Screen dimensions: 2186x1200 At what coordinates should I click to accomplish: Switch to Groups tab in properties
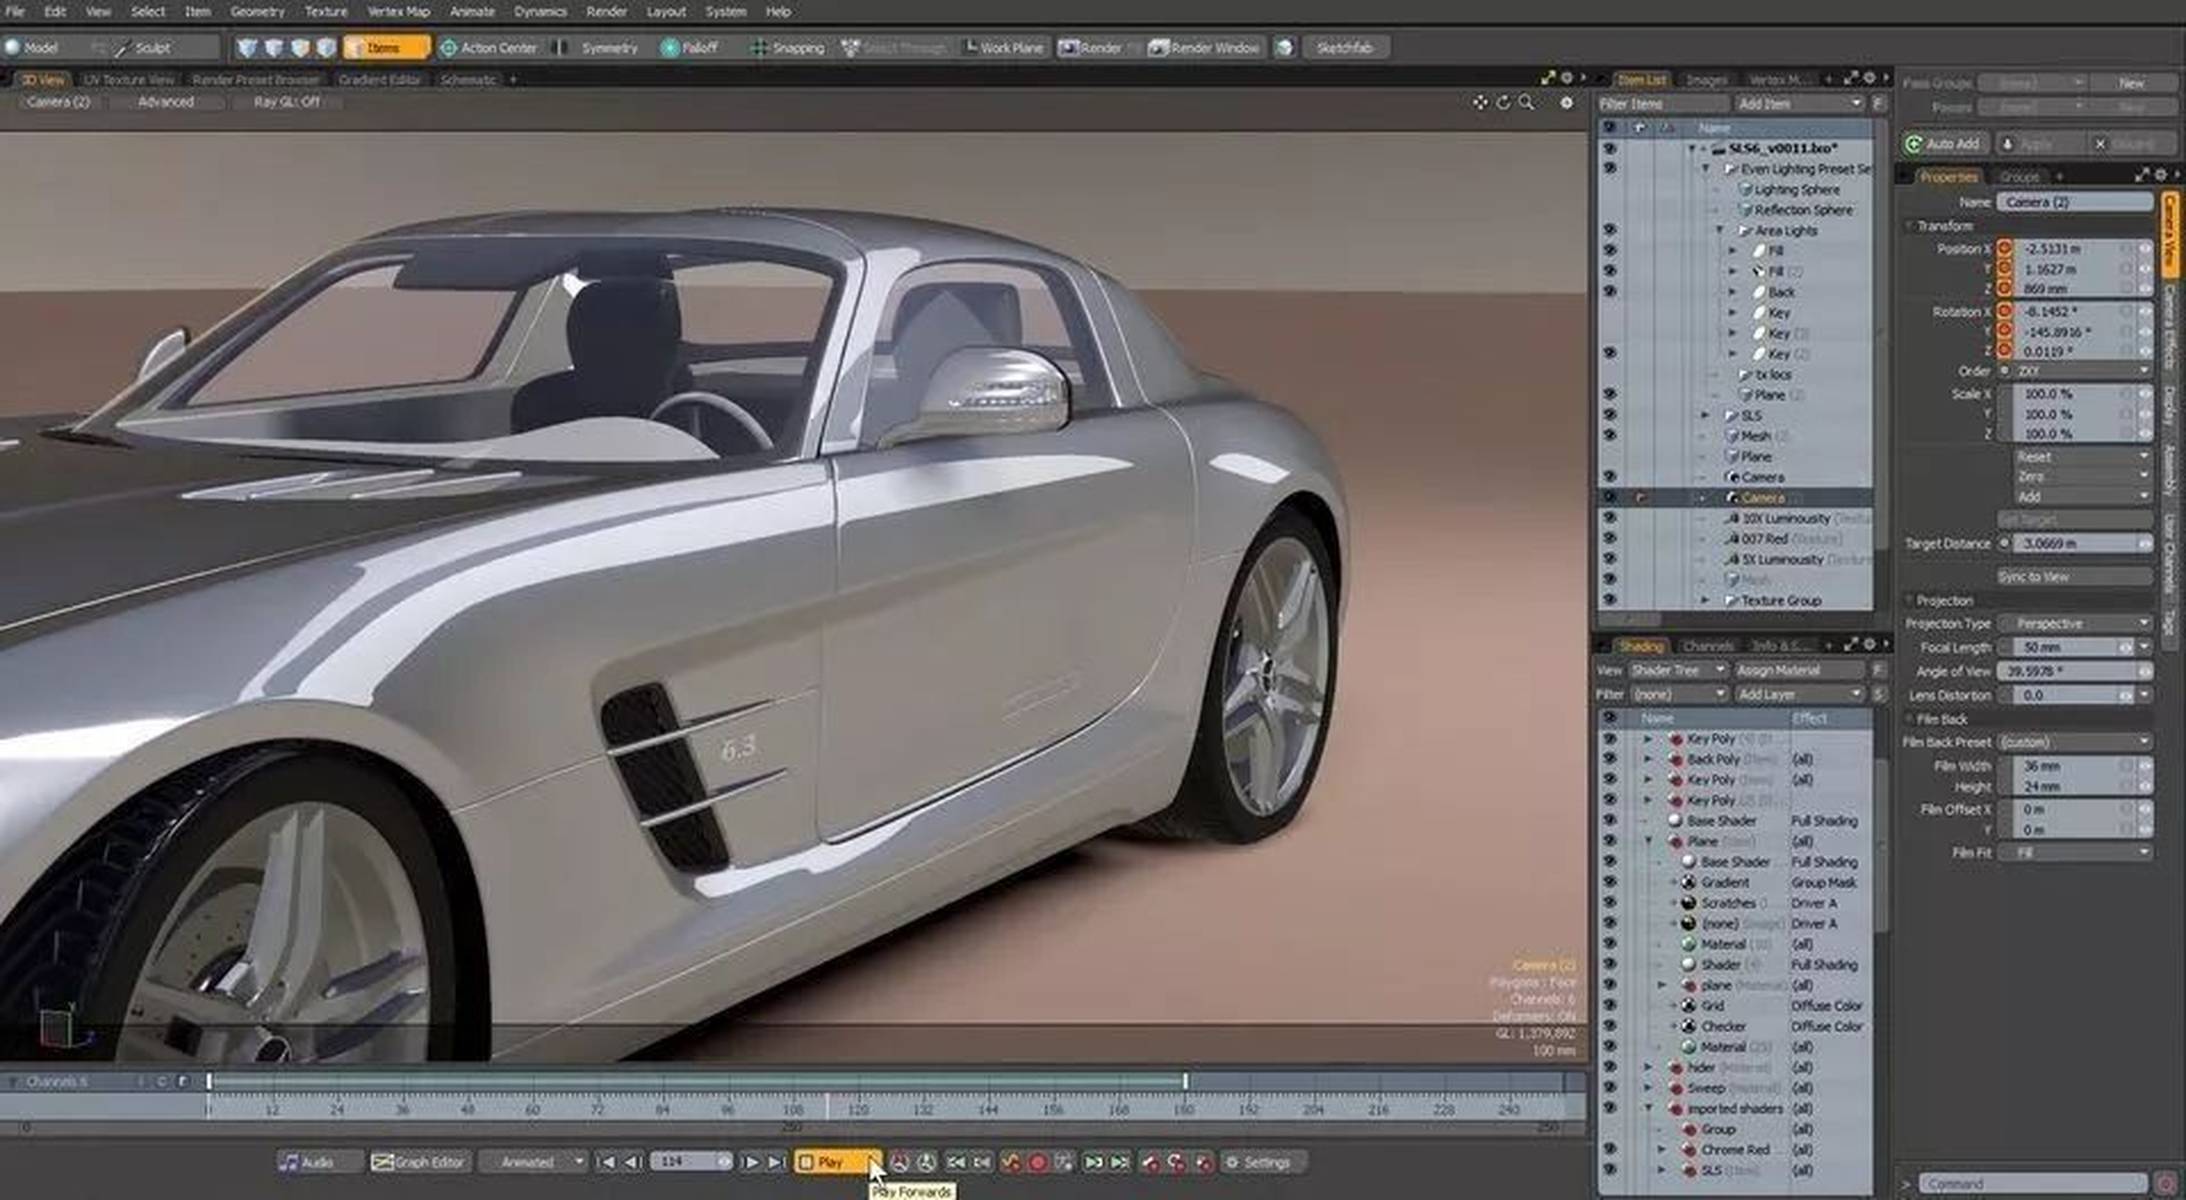tap(2019, 177)
